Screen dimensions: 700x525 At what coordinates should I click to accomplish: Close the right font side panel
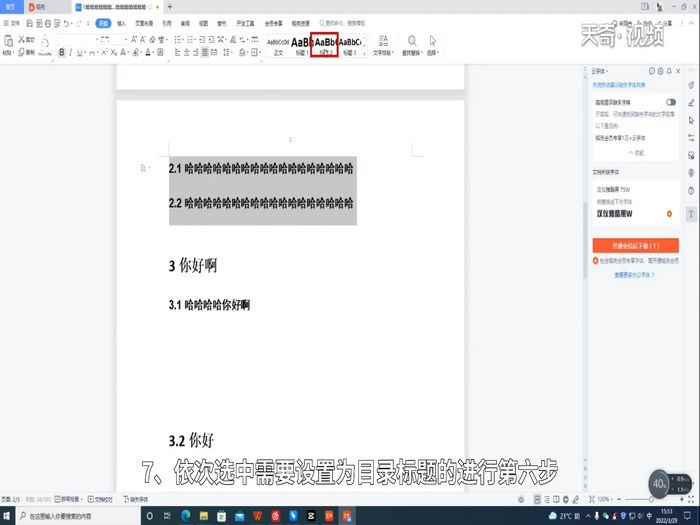point(678,71)
